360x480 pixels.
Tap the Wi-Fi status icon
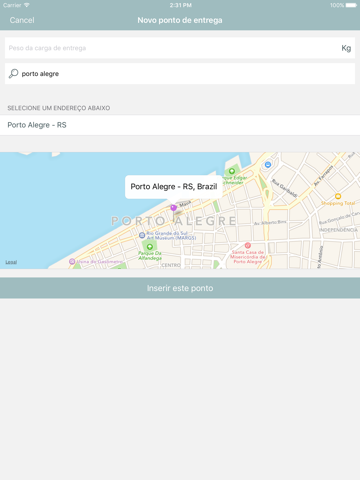coord(27,5)
